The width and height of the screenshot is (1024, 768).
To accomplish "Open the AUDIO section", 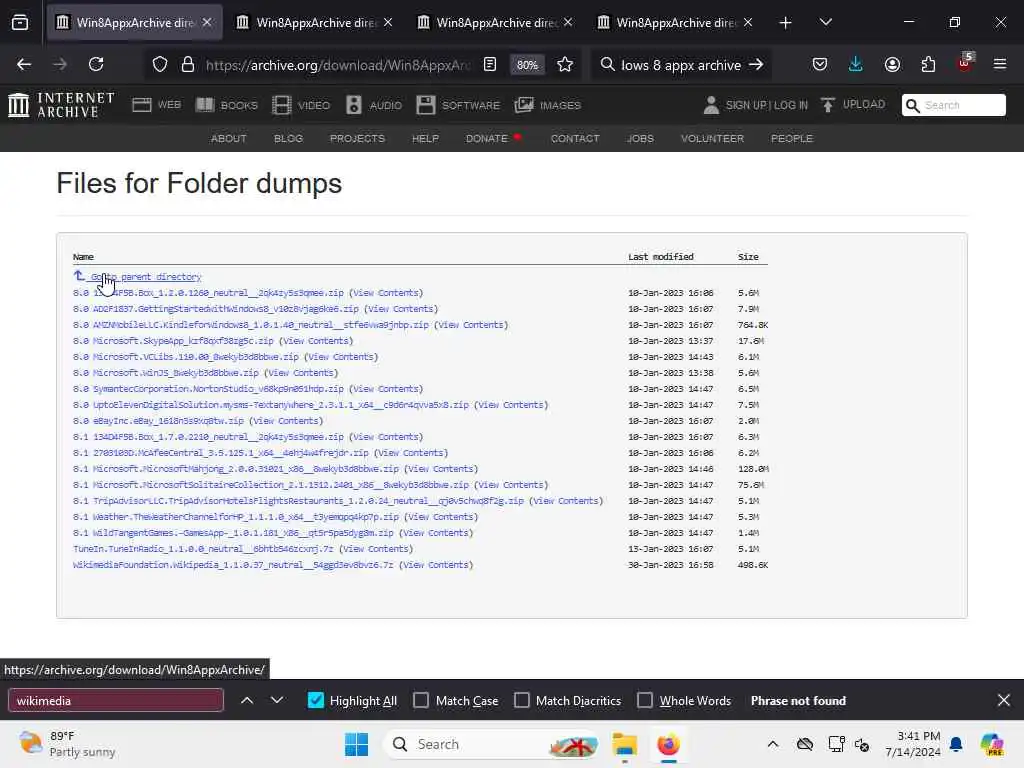I will coord(374,105).
